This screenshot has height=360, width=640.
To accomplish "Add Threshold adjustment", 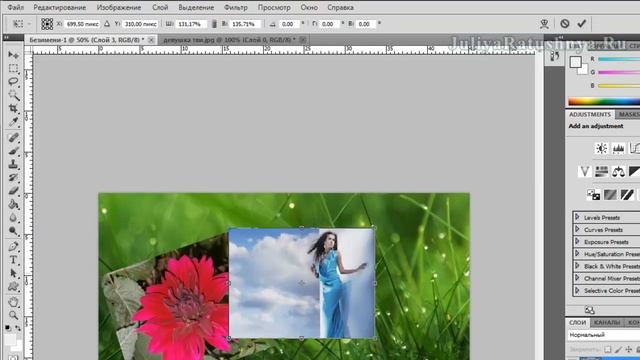I will coord(627,195).
